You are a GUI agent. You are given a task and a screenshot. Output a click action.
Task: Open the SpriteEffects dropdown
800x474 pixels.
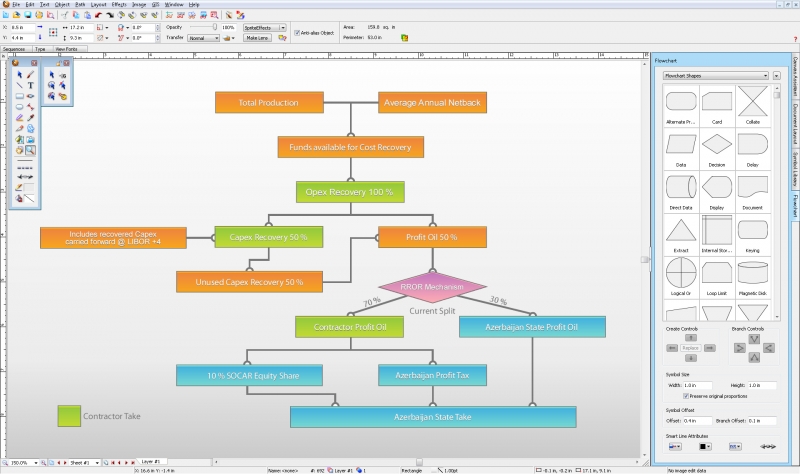coord(264,28)
